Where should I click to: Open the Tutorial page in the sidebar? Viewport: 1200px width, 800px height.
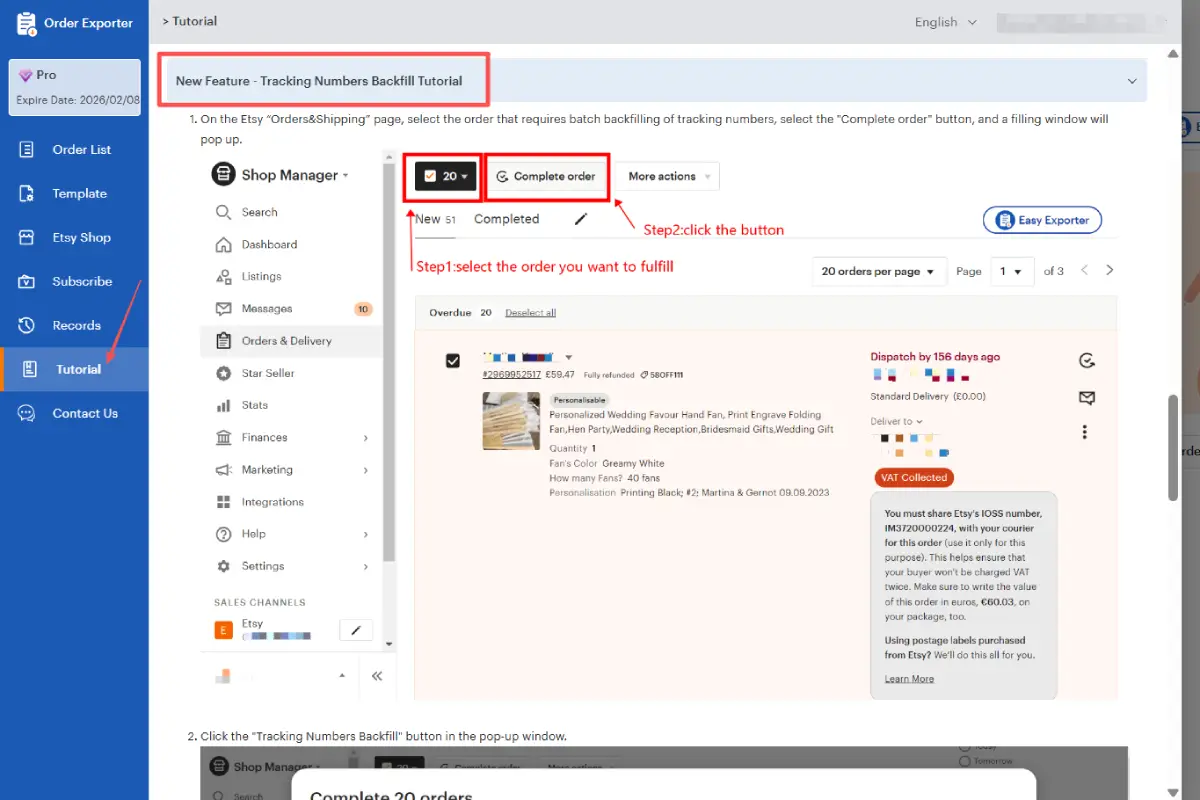click(75, 369)
